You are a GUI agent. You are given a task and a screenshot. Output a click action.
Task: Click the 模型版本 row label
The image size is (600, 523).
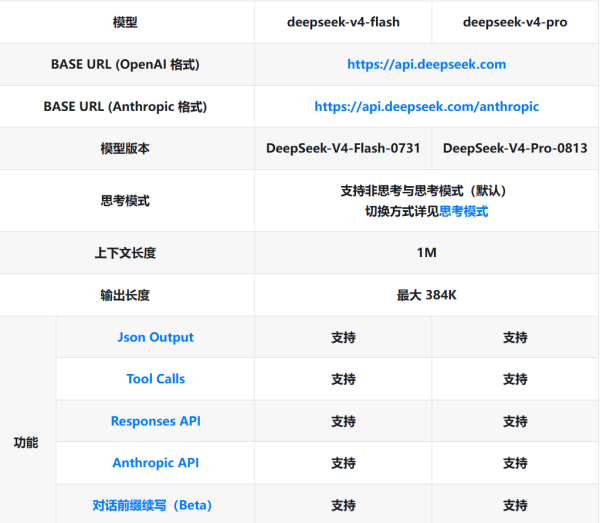point(125,148)
